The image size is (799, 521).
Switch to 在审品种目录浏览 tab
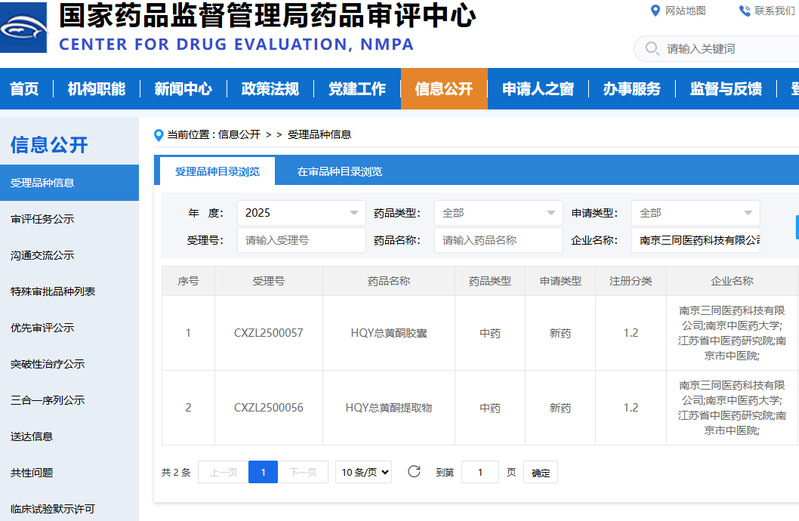339,172
